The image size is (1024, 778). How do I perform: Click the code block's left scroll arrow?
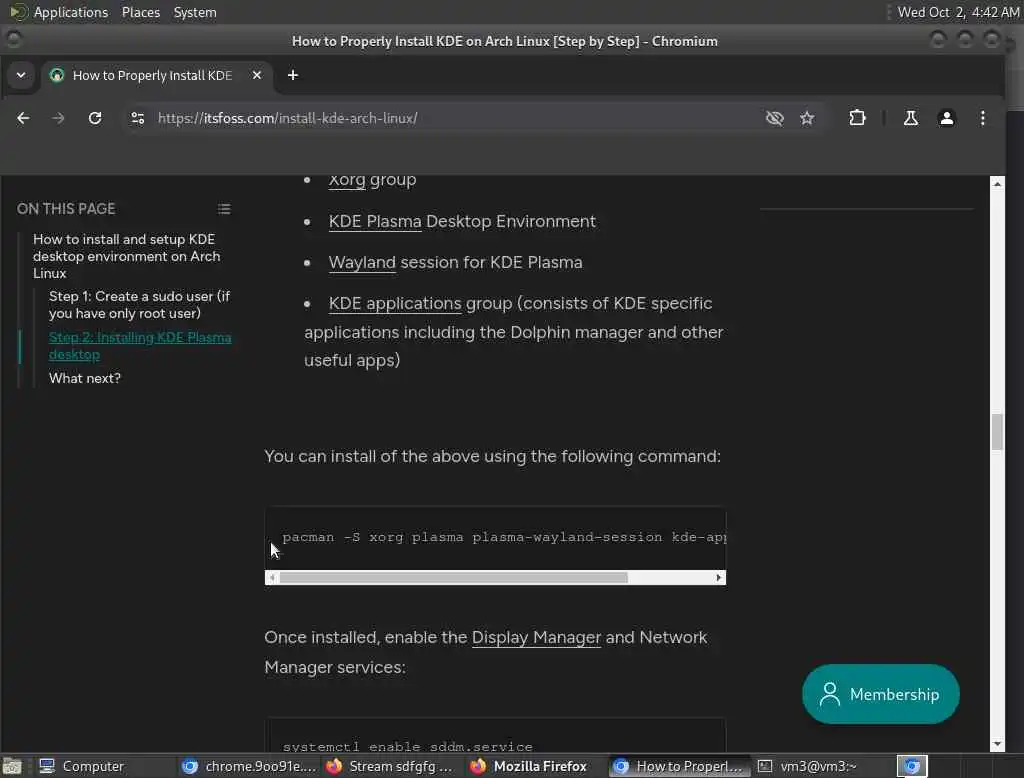pos(272,577)
